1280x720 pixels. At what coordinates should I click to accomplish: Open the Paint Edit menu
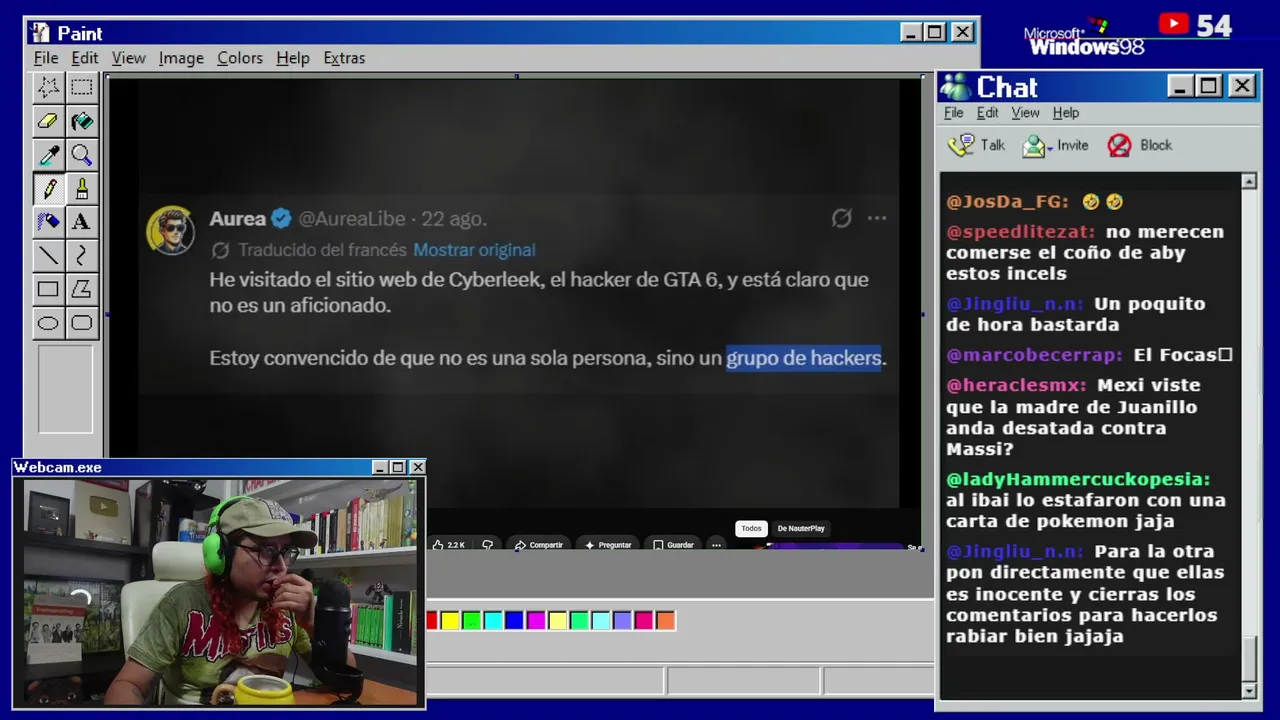84,58
